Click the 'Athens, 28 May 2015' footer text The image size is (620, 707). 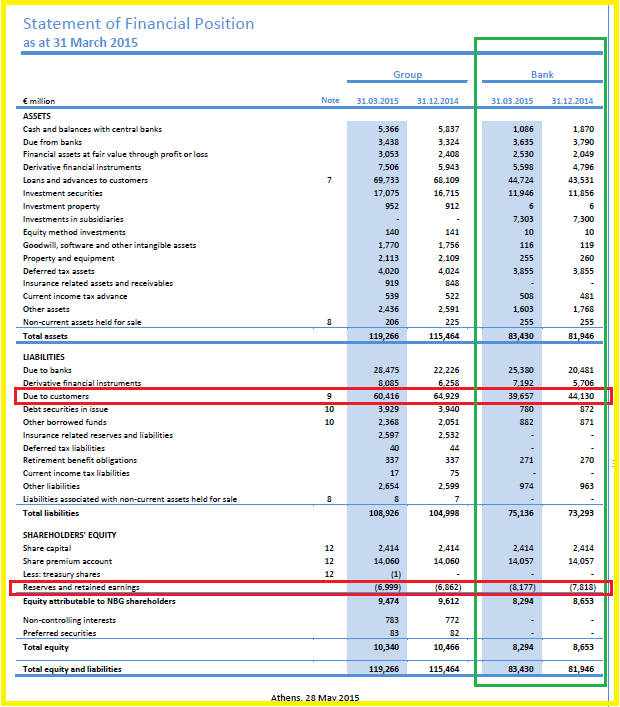coord(314,697)
